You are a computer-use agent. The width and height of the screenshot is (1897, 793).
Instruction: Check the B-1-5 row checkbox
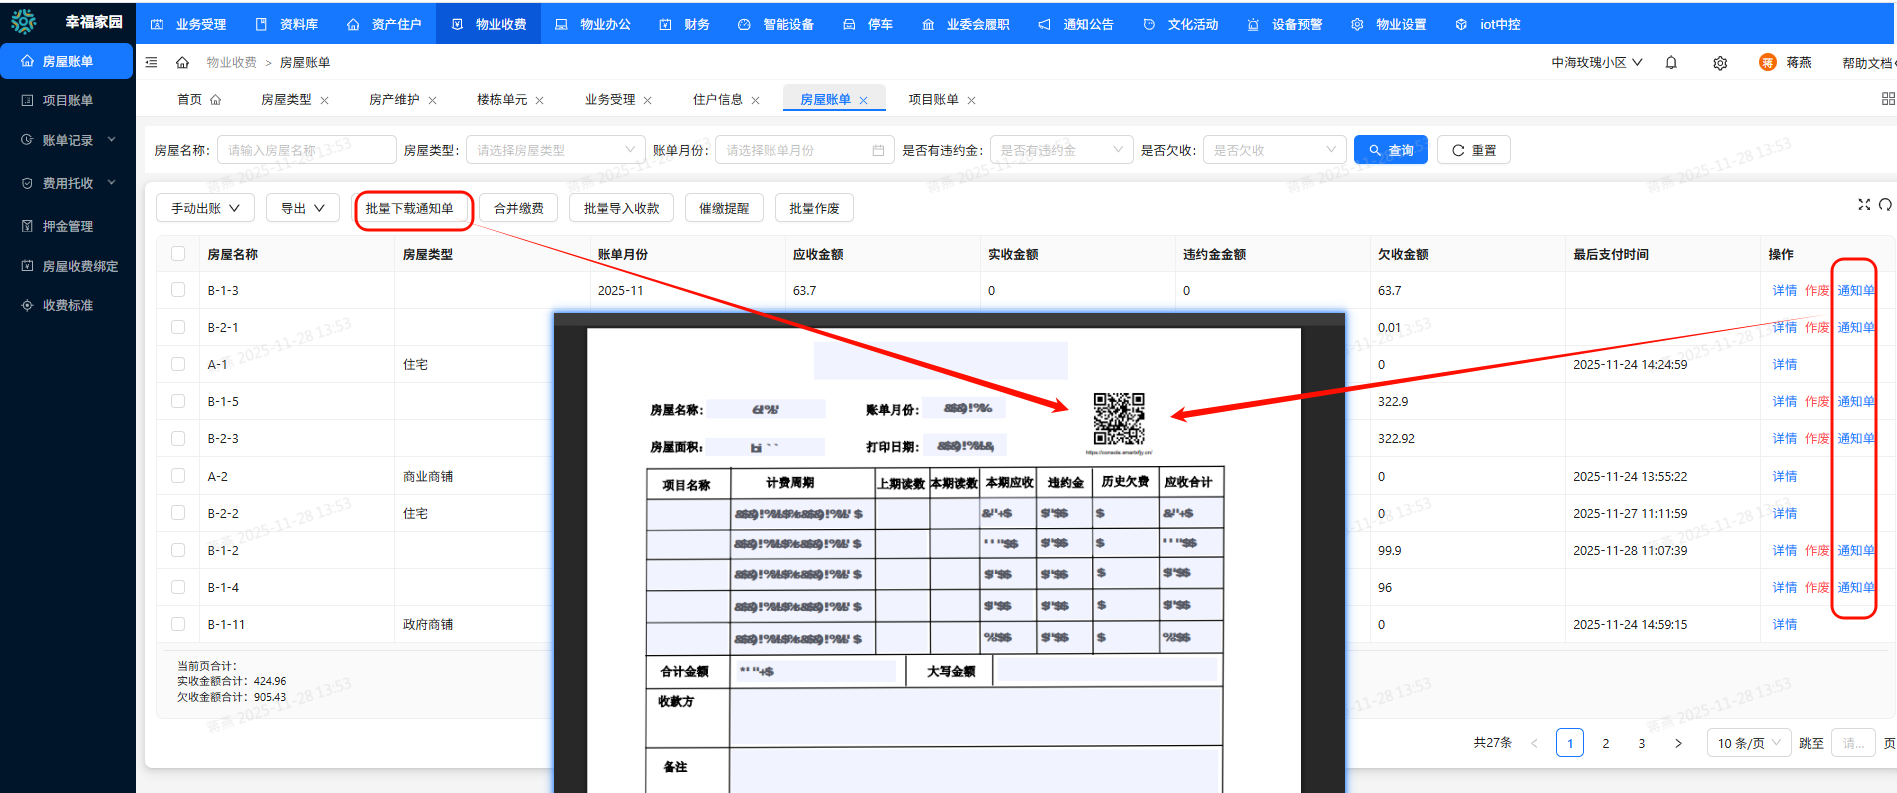point(178,401)
